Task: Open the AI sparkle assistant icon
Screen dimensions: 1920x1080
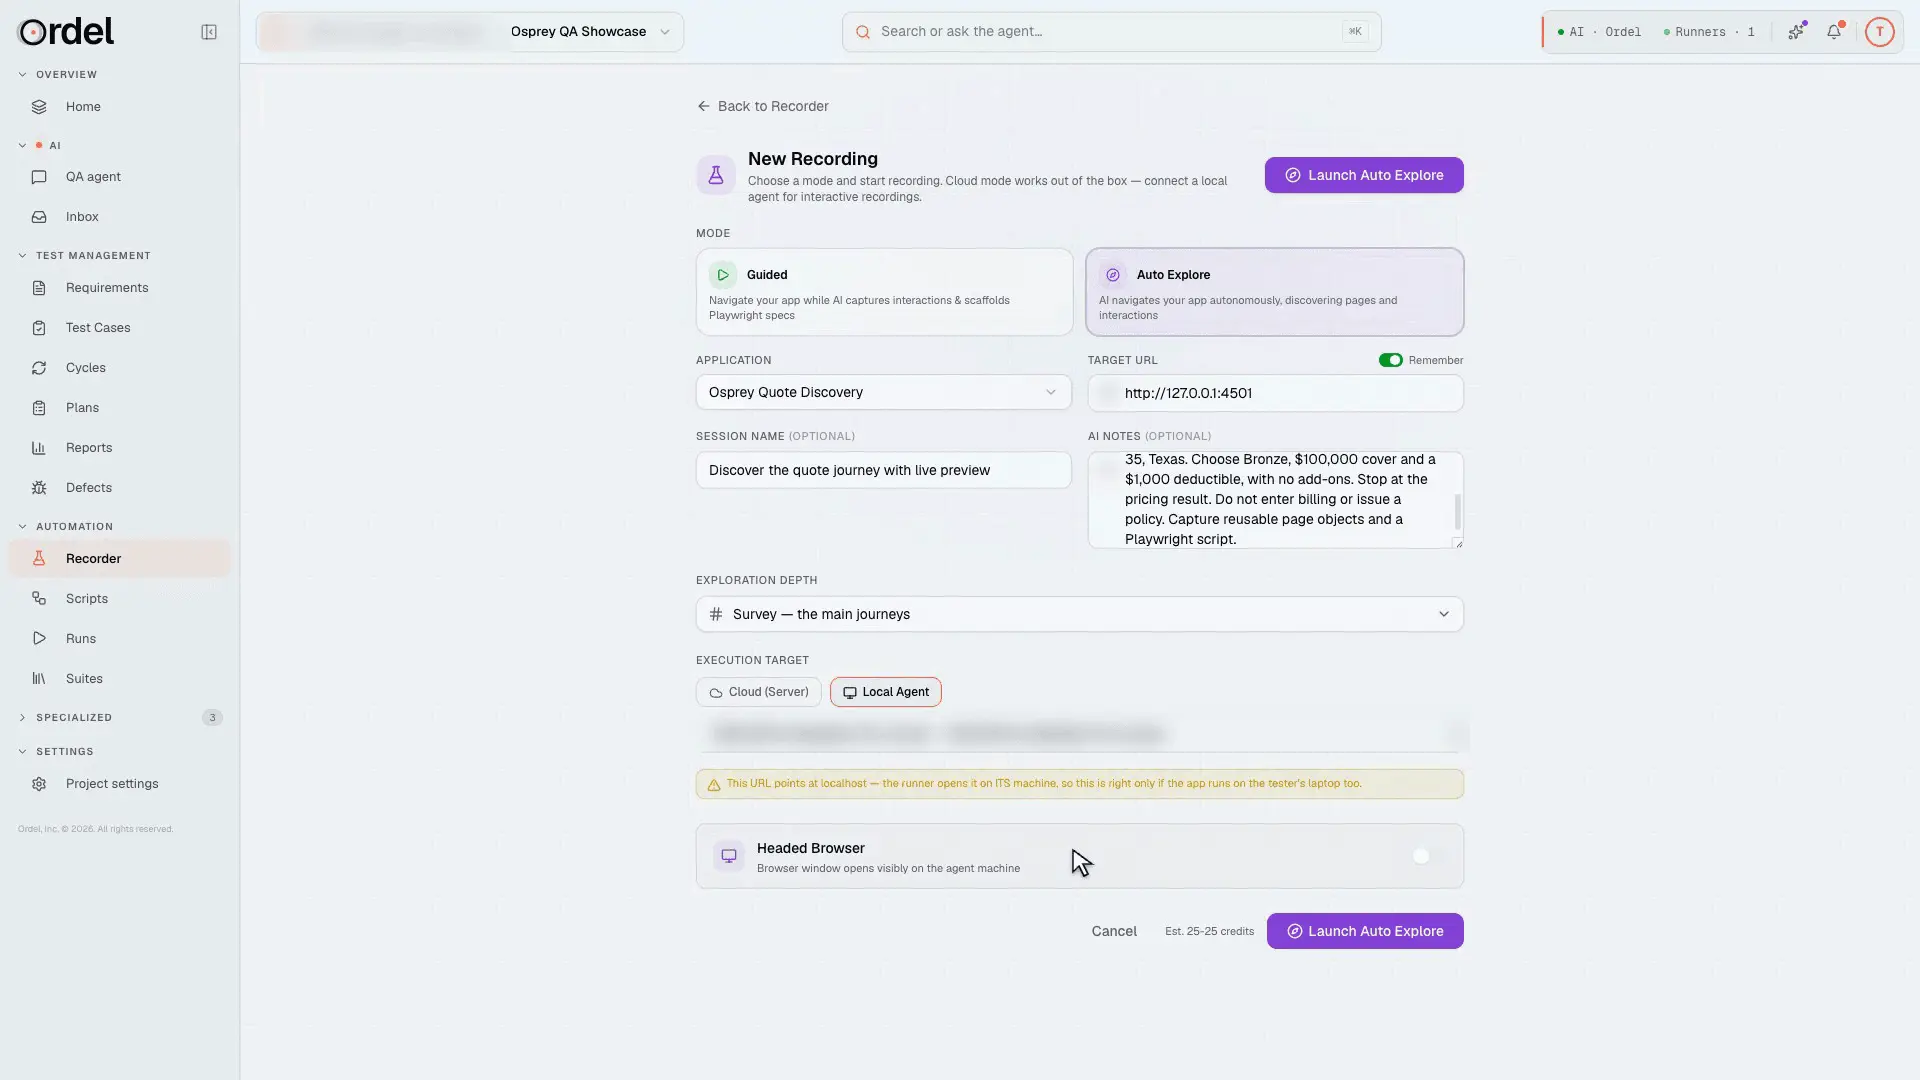Action: 1797,32
